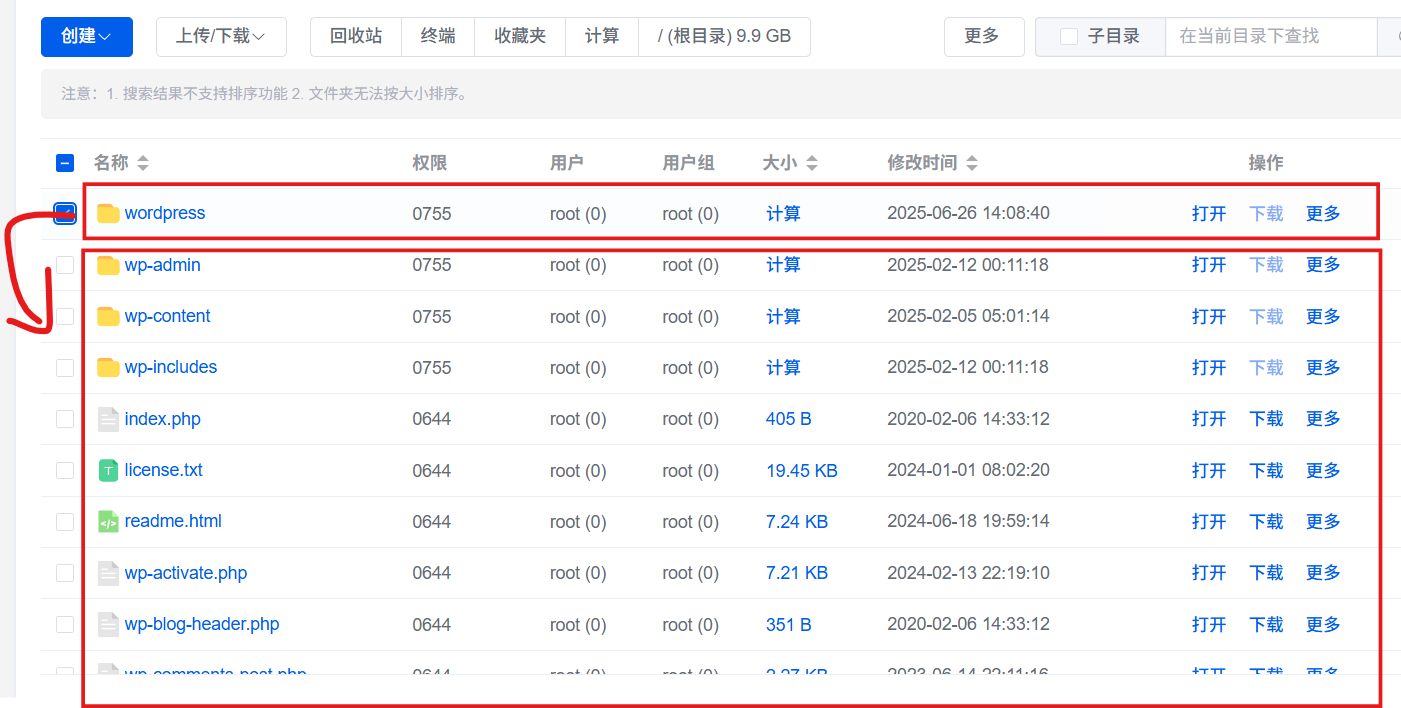The height and width of the screenshot is (708, 1401).
Task: Tick the wp-includes row checkbox
Action: (x=65, y=368)
